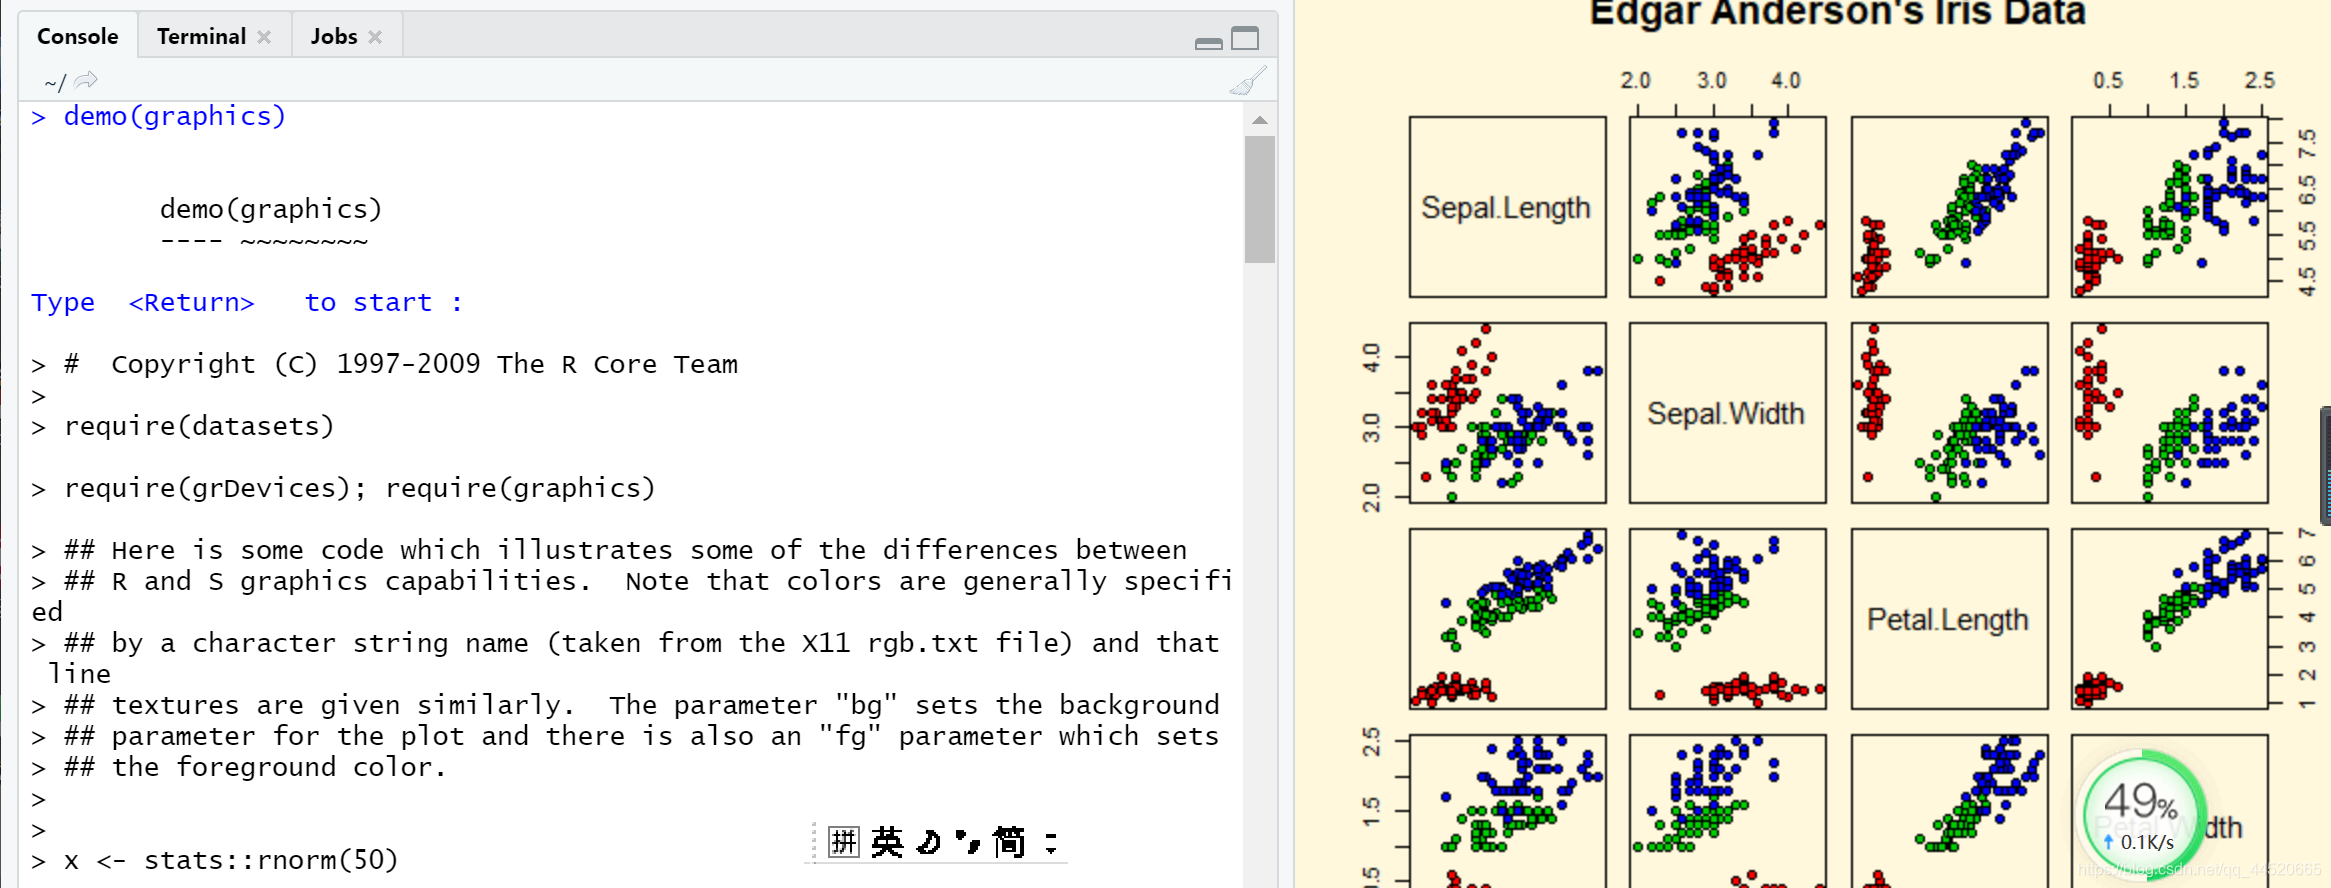Click the 'Type <Return> to start :' prompt
This screenshot has height=888, width=2331.
click(247, 302)
